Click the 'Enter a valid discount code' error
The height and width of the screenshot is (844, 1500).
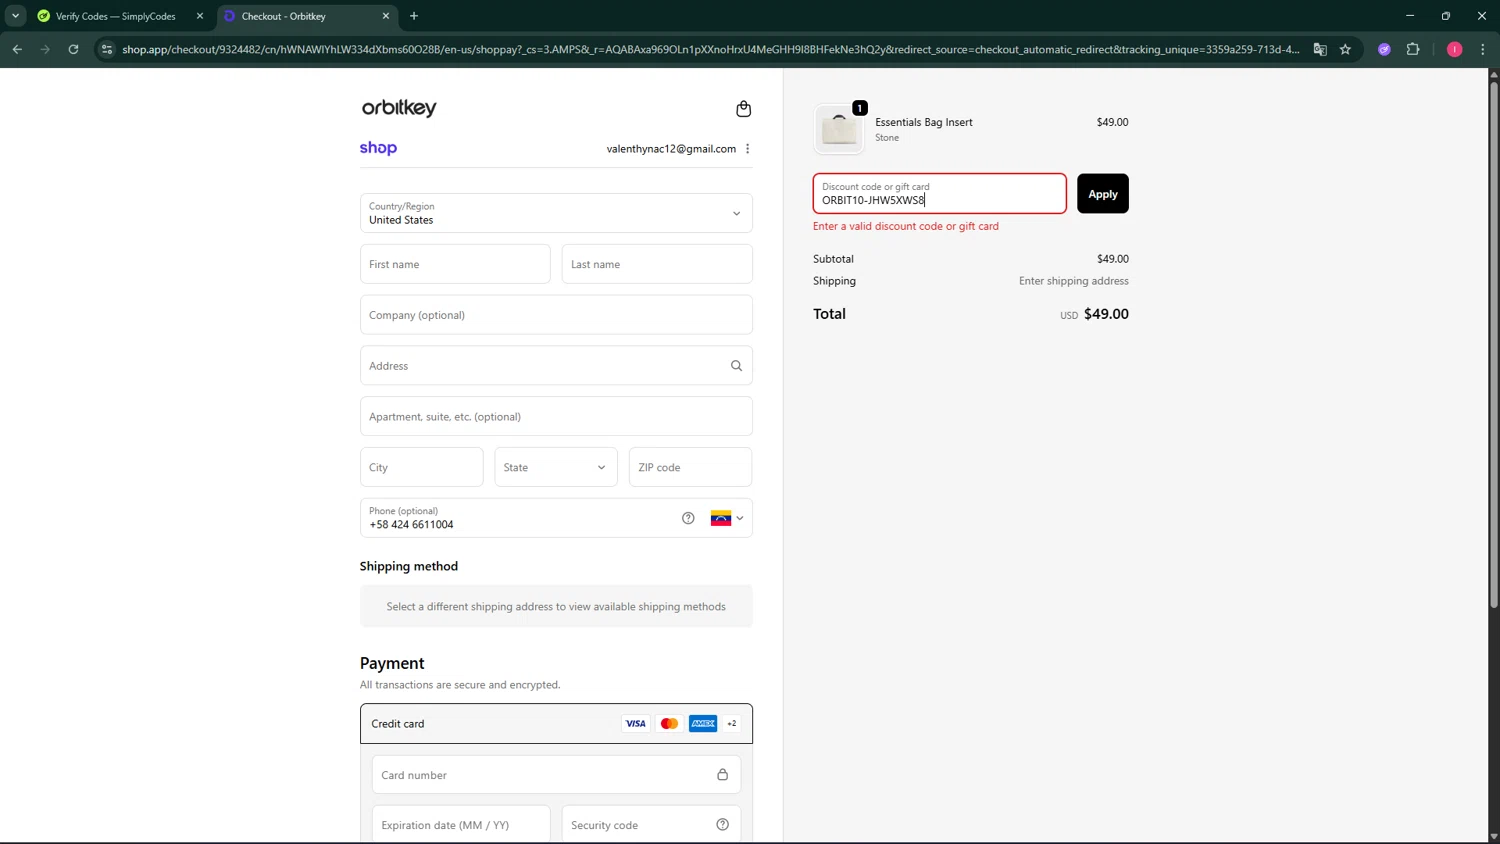tap(905, 226)
